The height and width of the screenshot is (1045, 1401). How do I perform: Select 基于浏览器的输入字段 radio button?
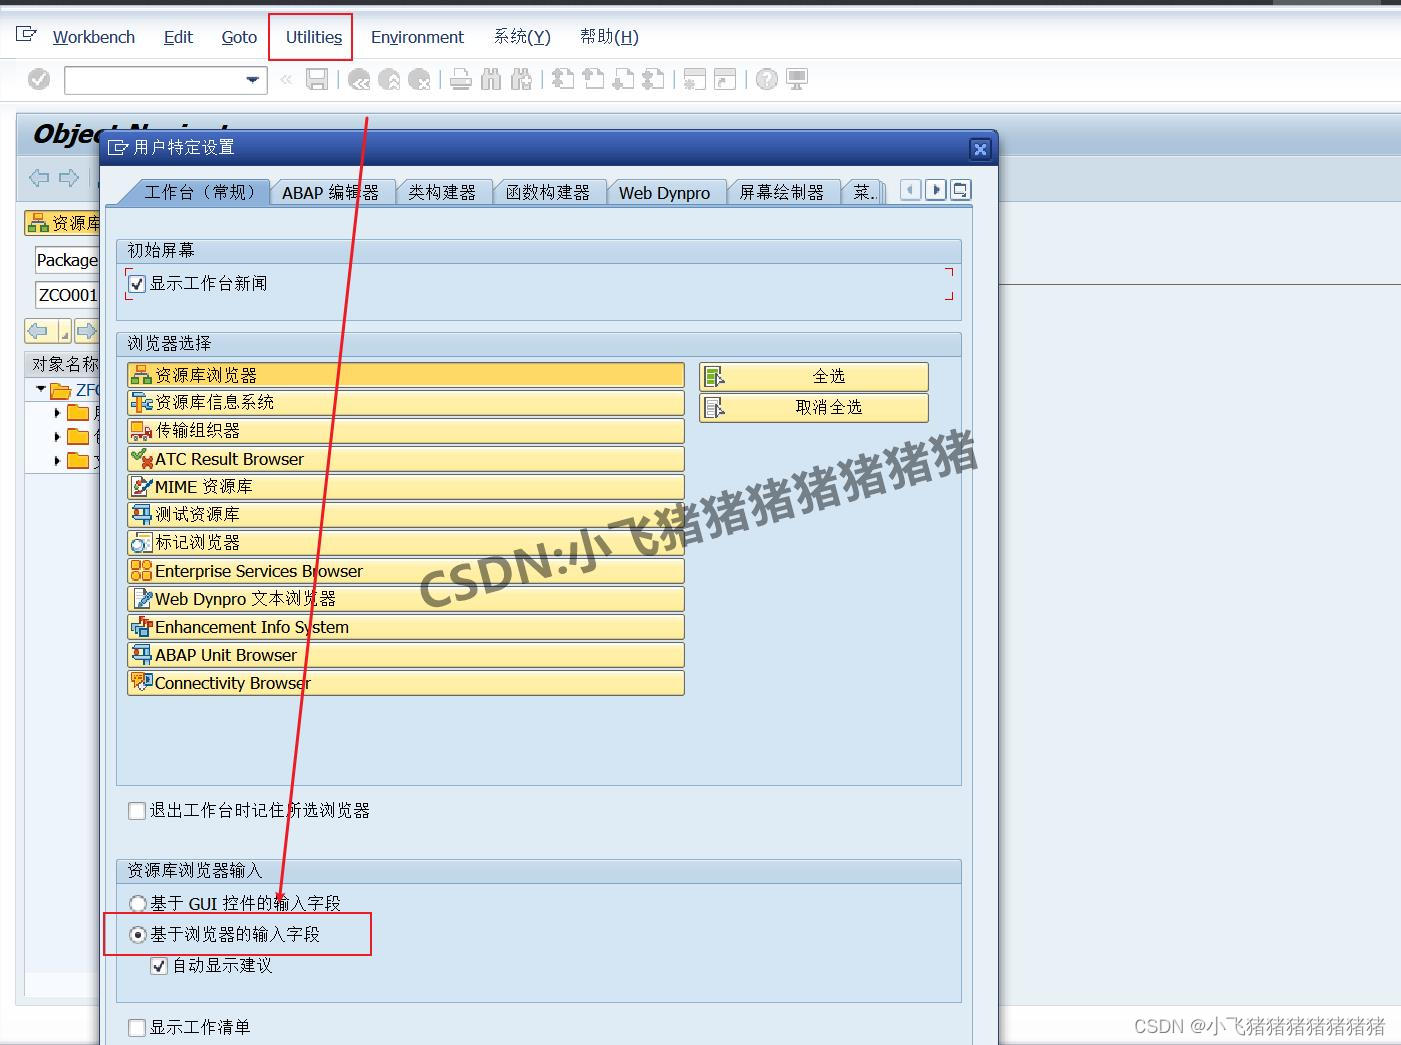[139, 935]
